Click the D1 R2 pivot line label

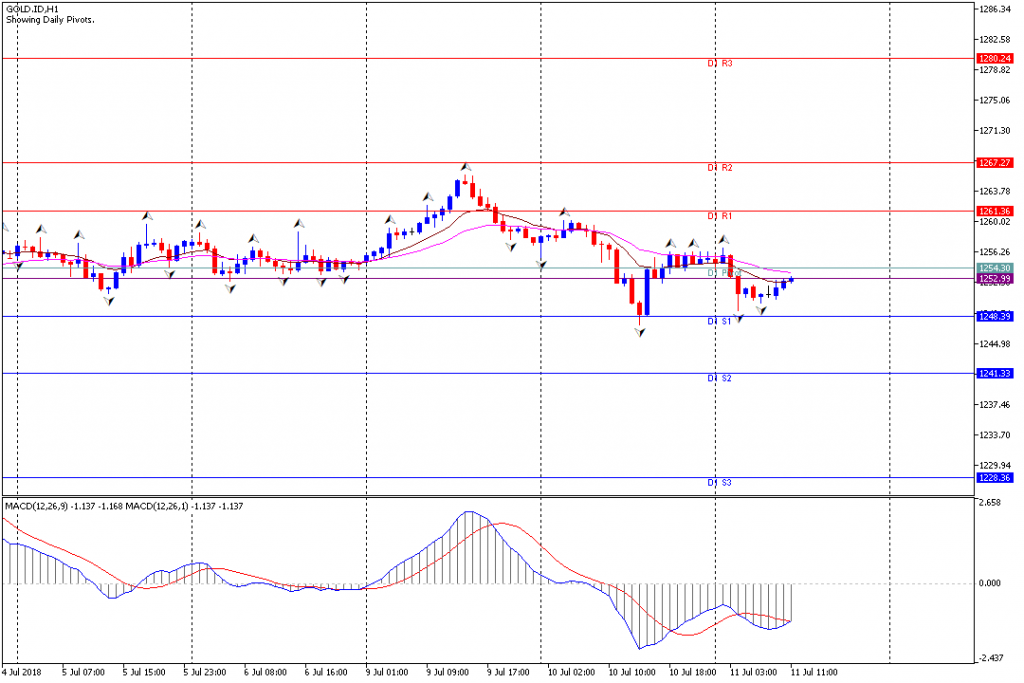tap(720, 168)
